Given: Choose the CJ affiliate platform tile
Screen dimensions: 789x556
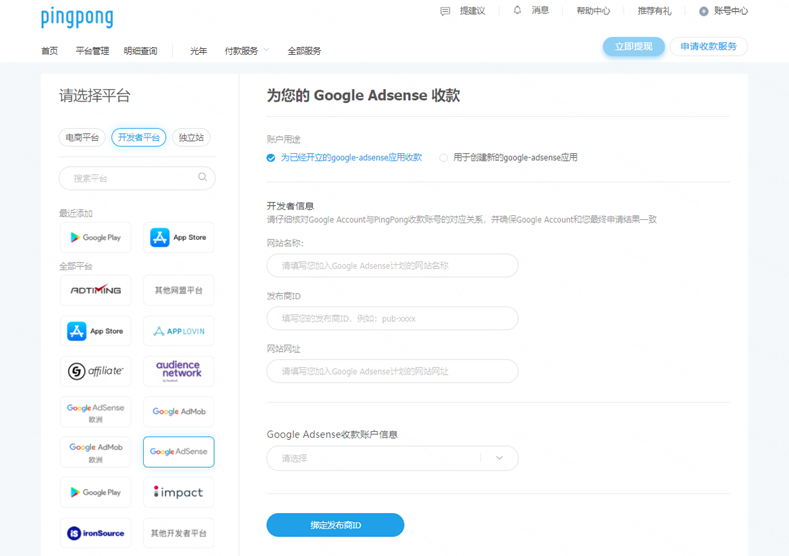Looking at the screenshot, I should (96, 371).
